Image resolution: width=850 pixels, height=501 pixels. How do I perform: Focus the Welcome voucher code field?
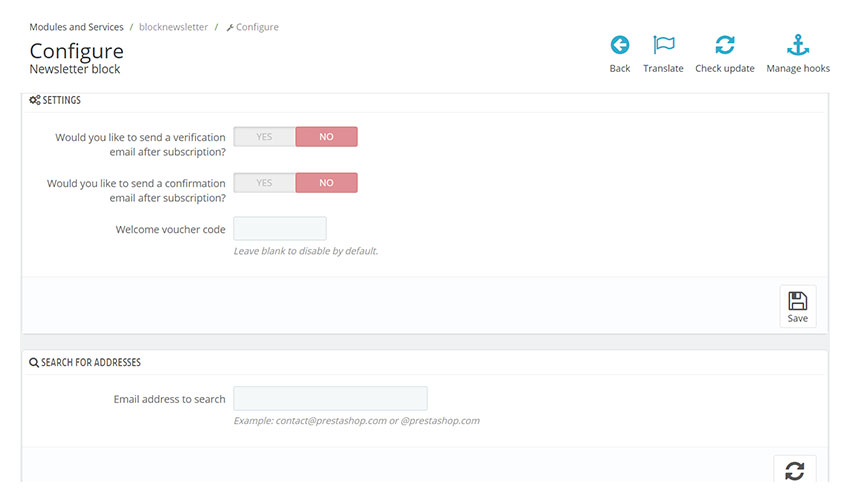click(280, 228)
